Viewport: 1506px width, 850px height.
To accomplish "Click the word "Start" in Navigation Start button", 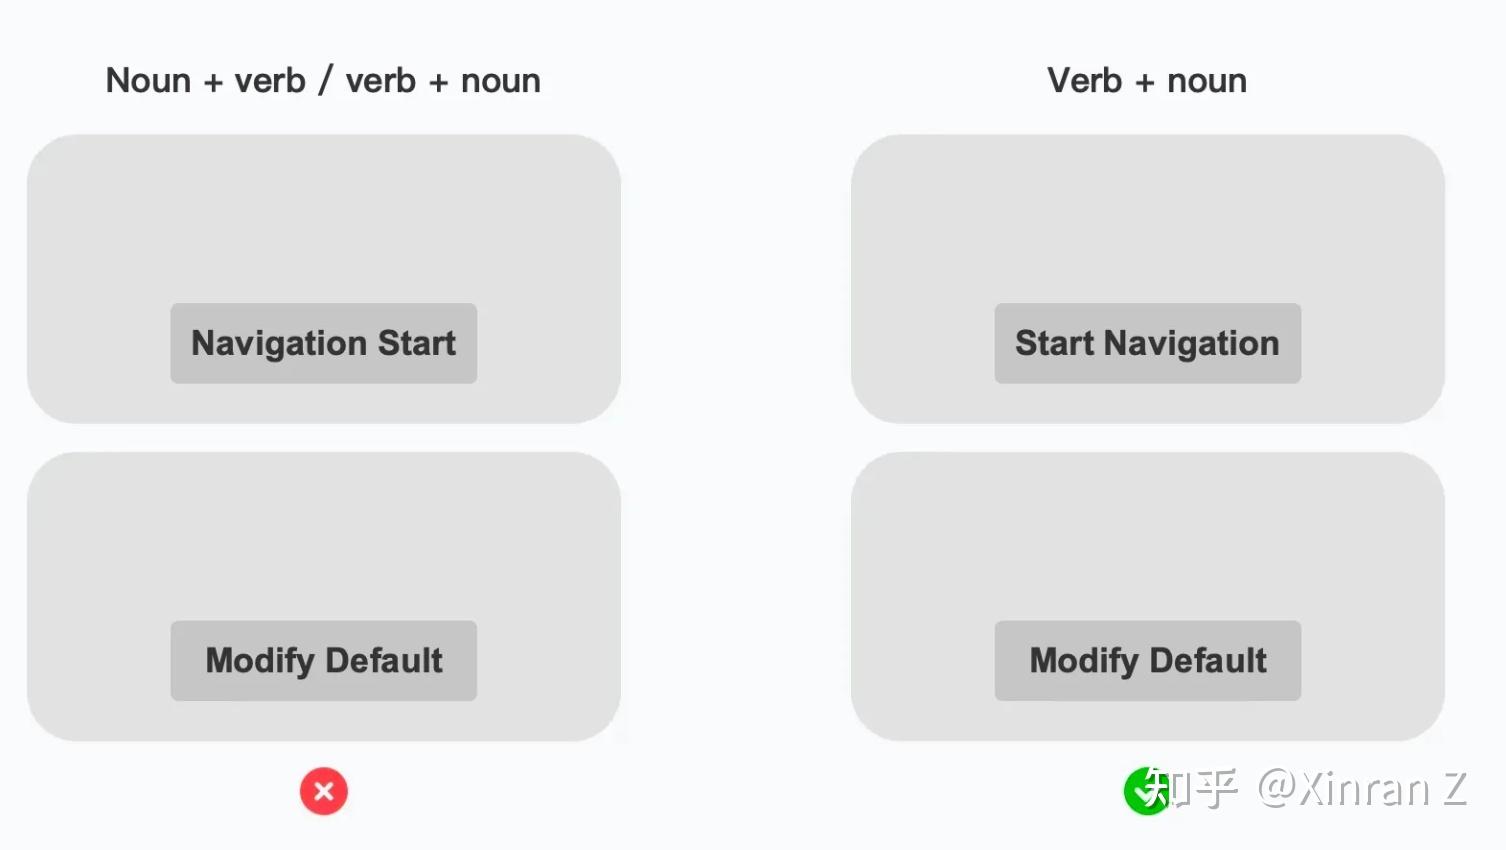I will (416, 343).
